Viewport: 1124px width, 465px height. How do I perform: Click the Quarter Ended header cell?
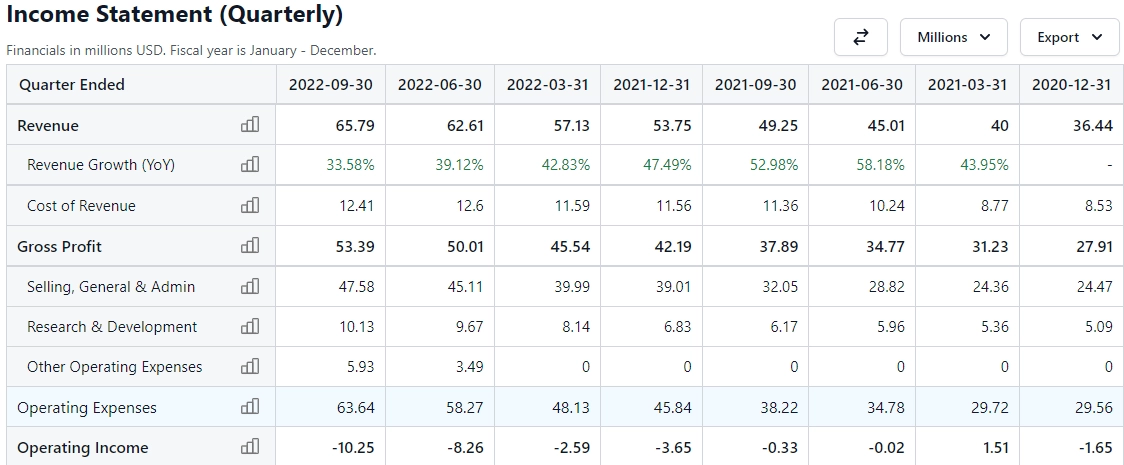point(72,85)
